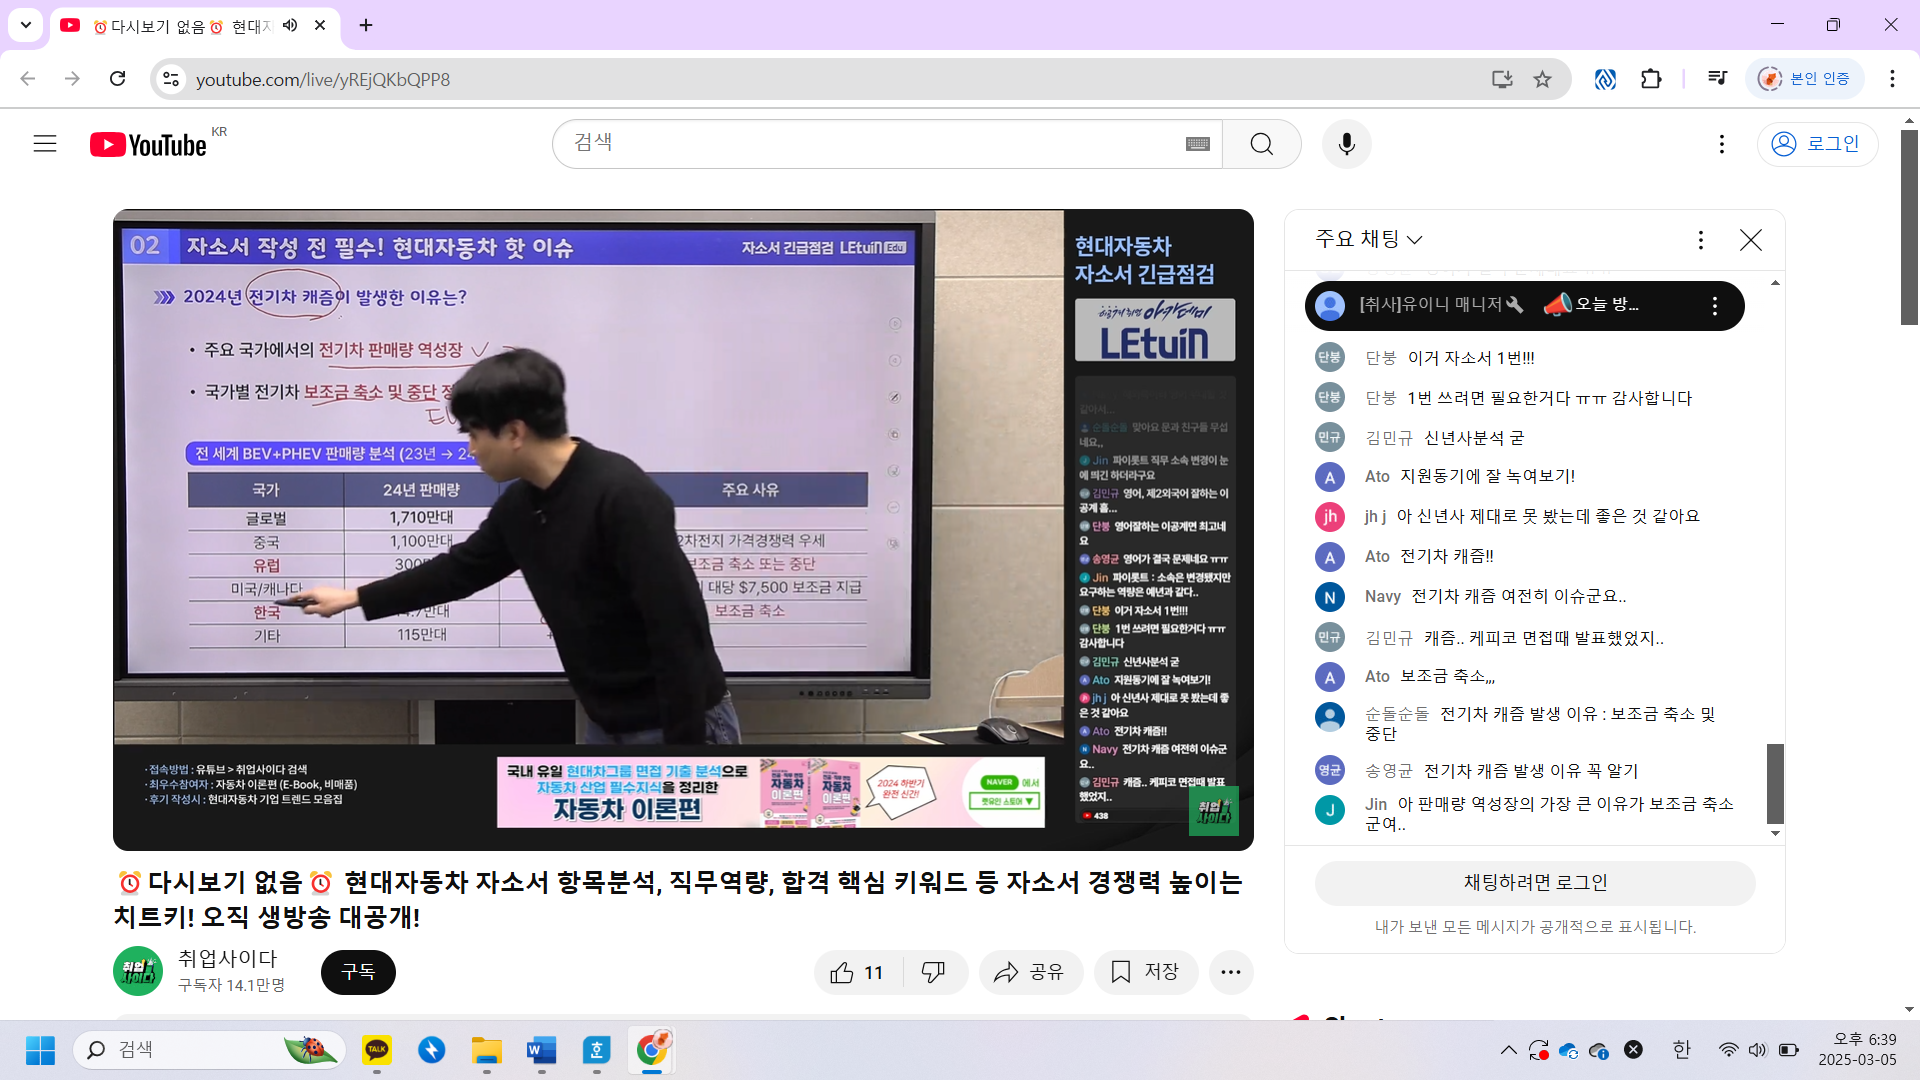The image size is (1920, 1080).
Task: Go to the YouTube home logo
Action: 148,145
